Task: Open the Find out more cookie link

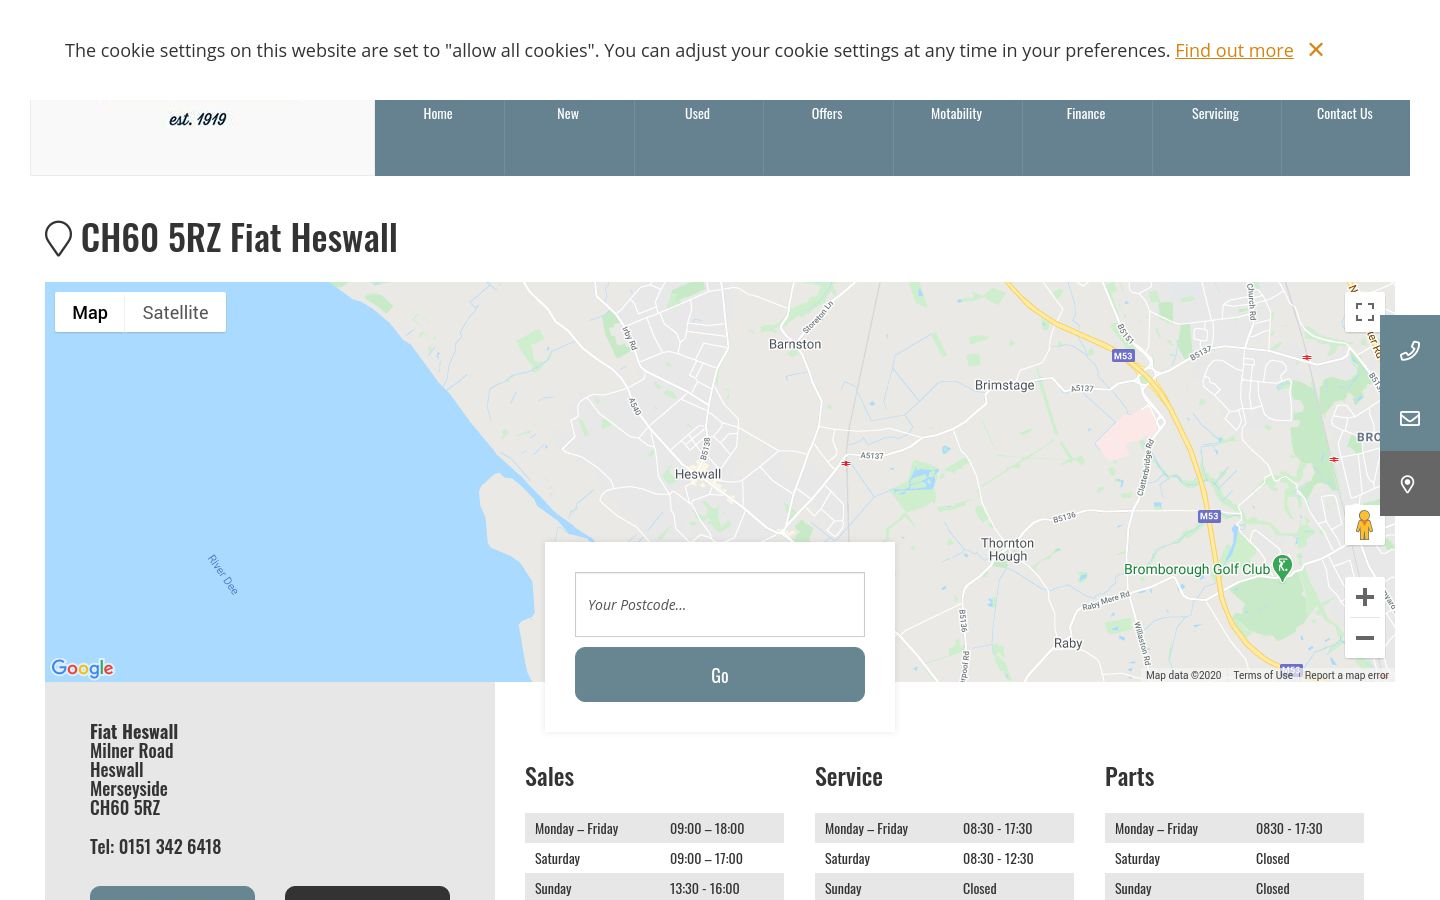Action: [1234, 50]
